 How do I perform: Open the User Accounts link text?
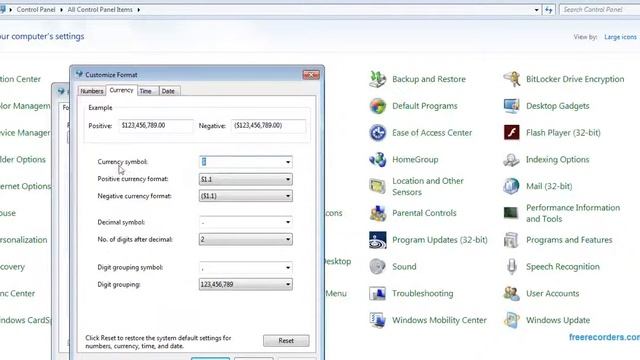[x=552, y=293]
